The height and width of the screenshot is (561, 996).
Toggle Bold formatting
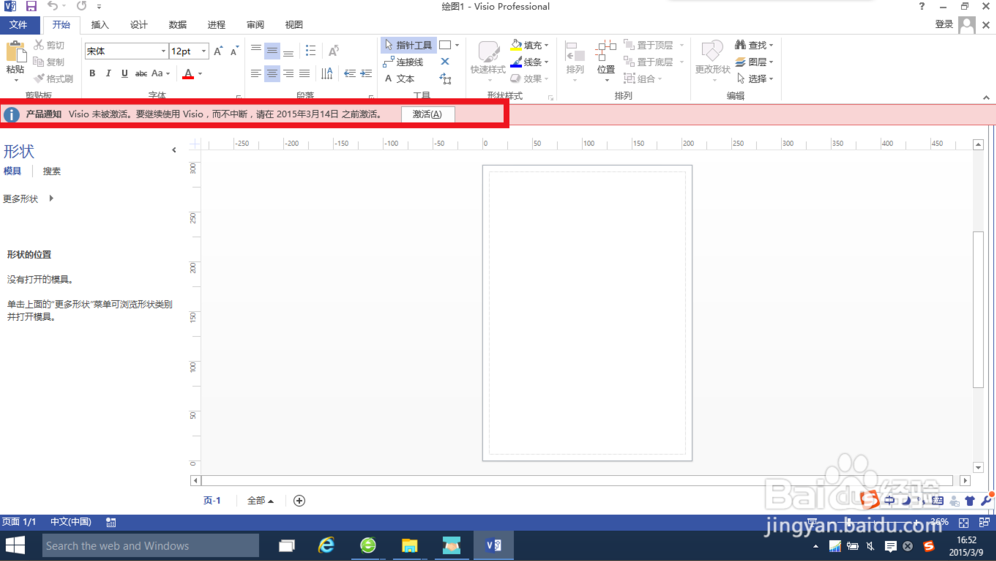coord(92,74)
